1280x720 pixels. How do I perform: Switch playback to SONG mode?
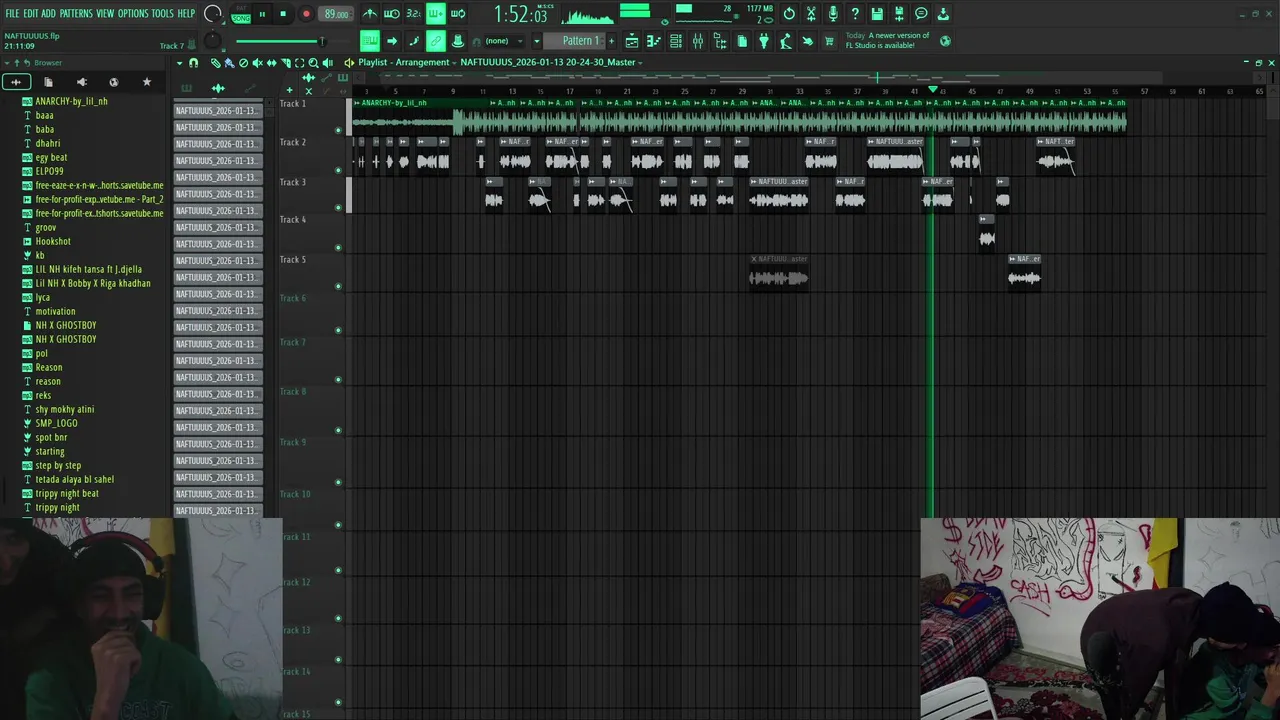point(241,18)
